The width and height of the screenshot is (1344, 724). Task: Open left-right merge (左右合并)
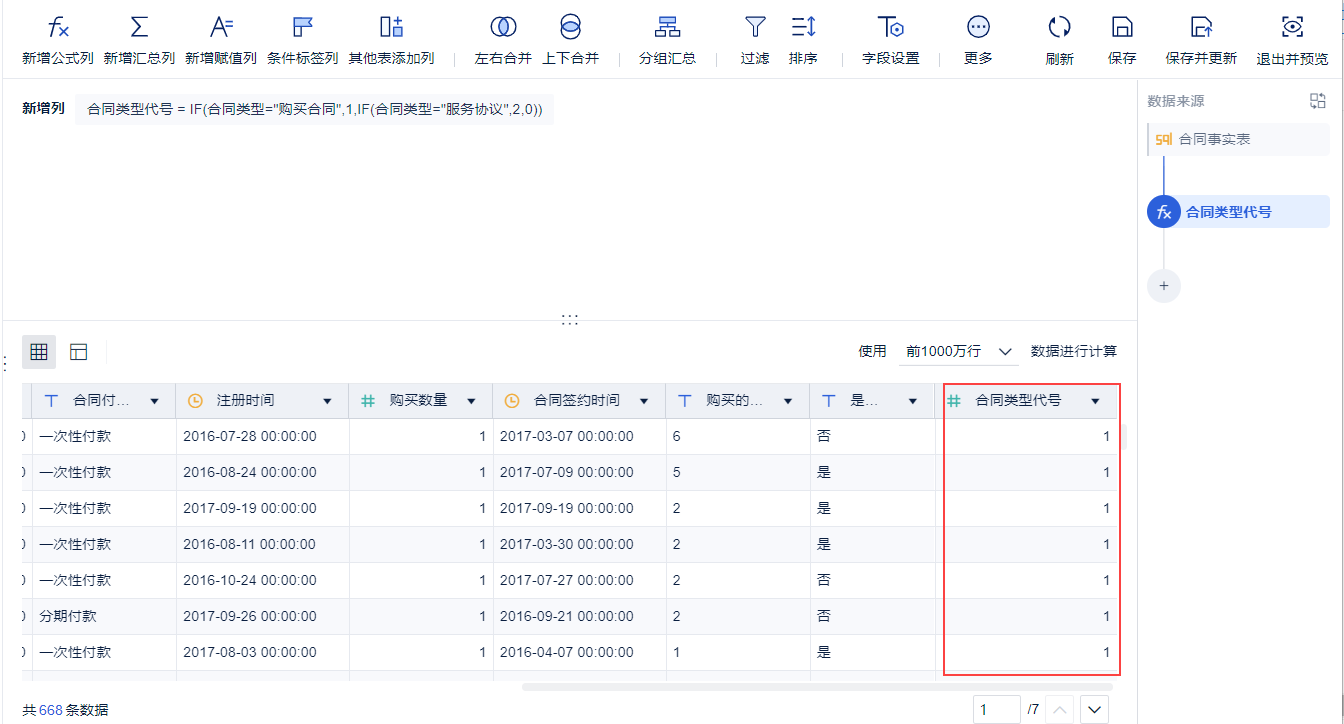pyautogui.click(x=503, y=40)
